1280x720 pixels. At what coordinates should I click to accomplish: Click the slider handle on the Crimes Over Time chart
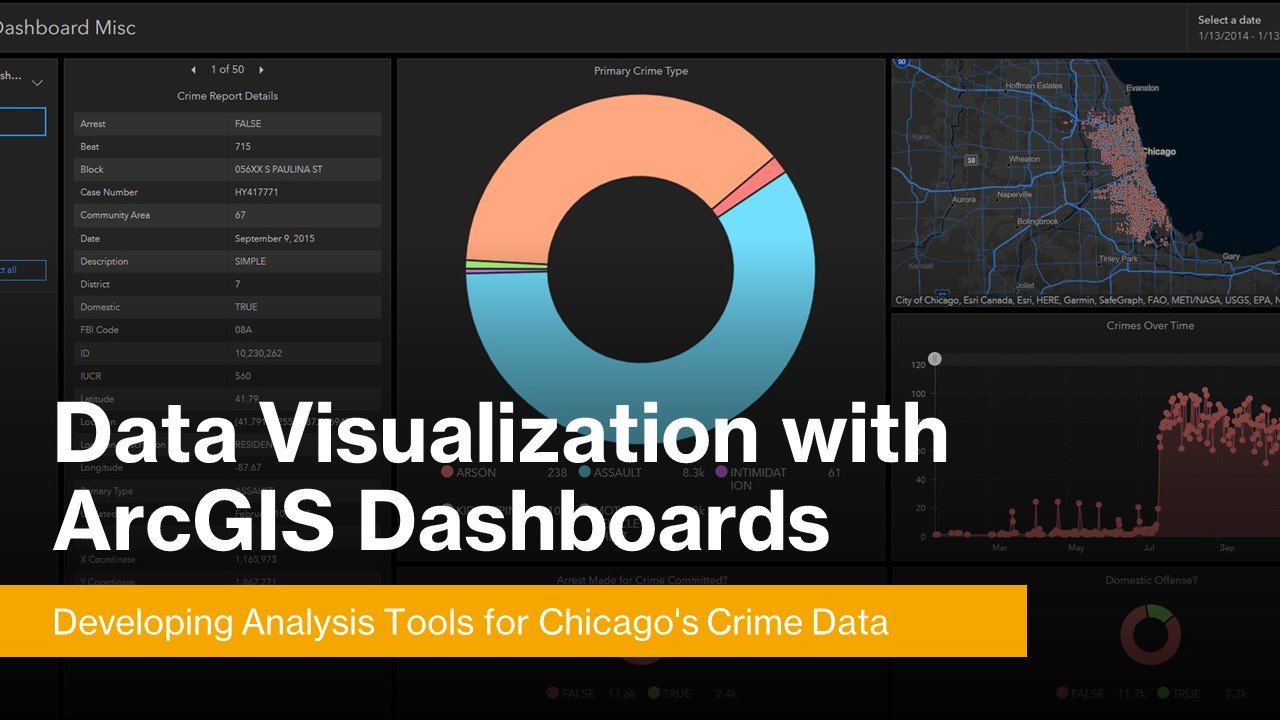coord(934,358)
